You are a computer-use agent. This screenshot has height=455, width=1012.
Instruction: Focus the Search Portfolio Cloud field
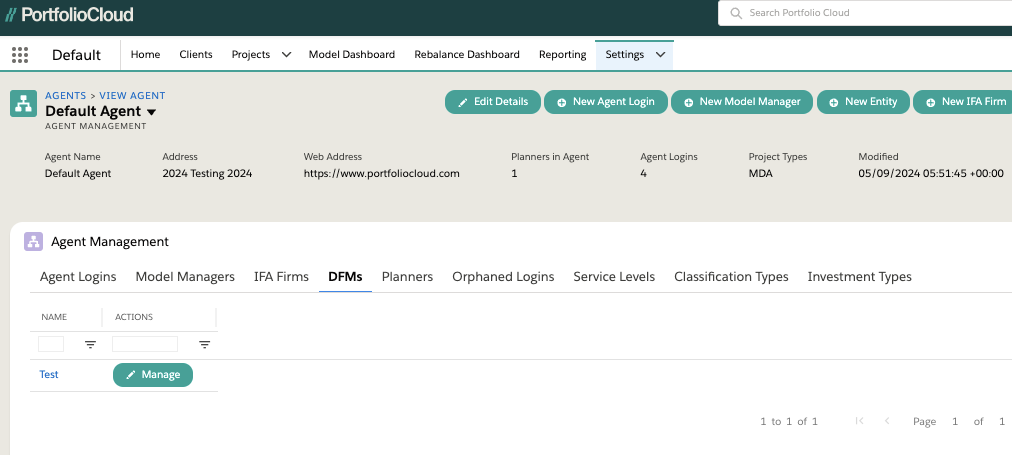pos(865,13)
